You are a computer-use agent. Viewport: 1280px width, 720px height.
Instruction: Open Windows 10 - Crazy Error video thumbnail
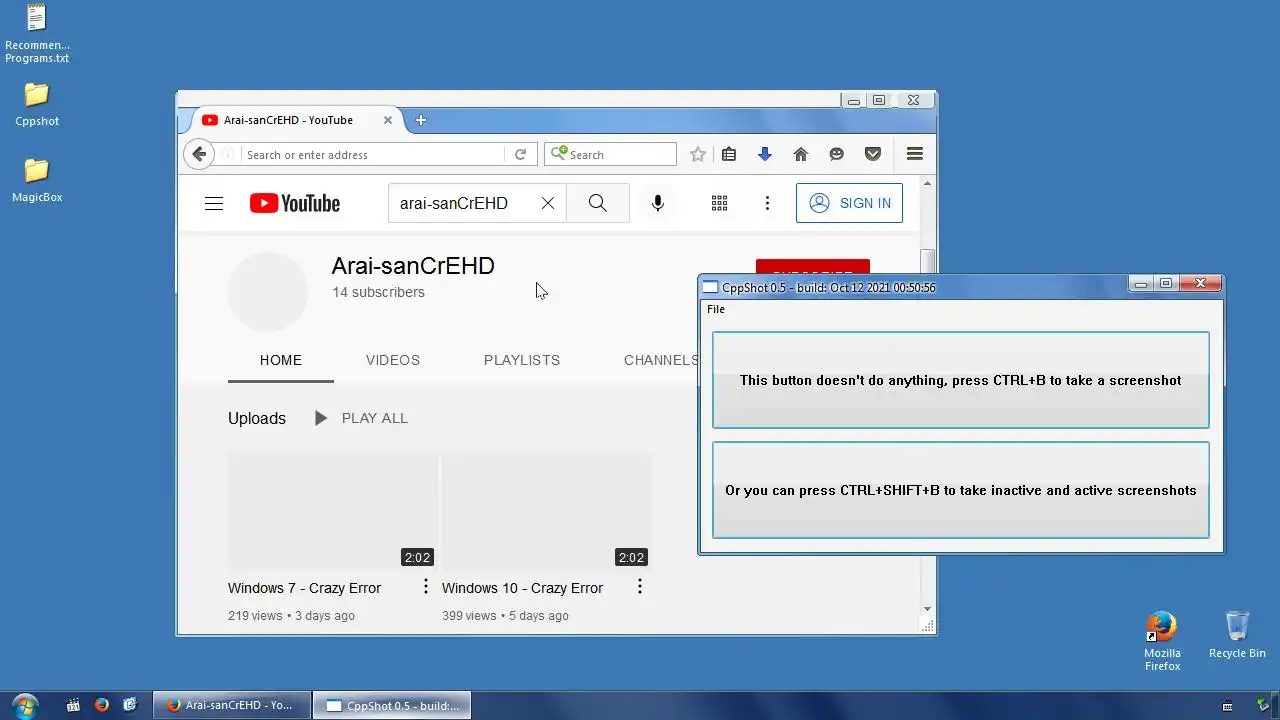tap(547, 511)
